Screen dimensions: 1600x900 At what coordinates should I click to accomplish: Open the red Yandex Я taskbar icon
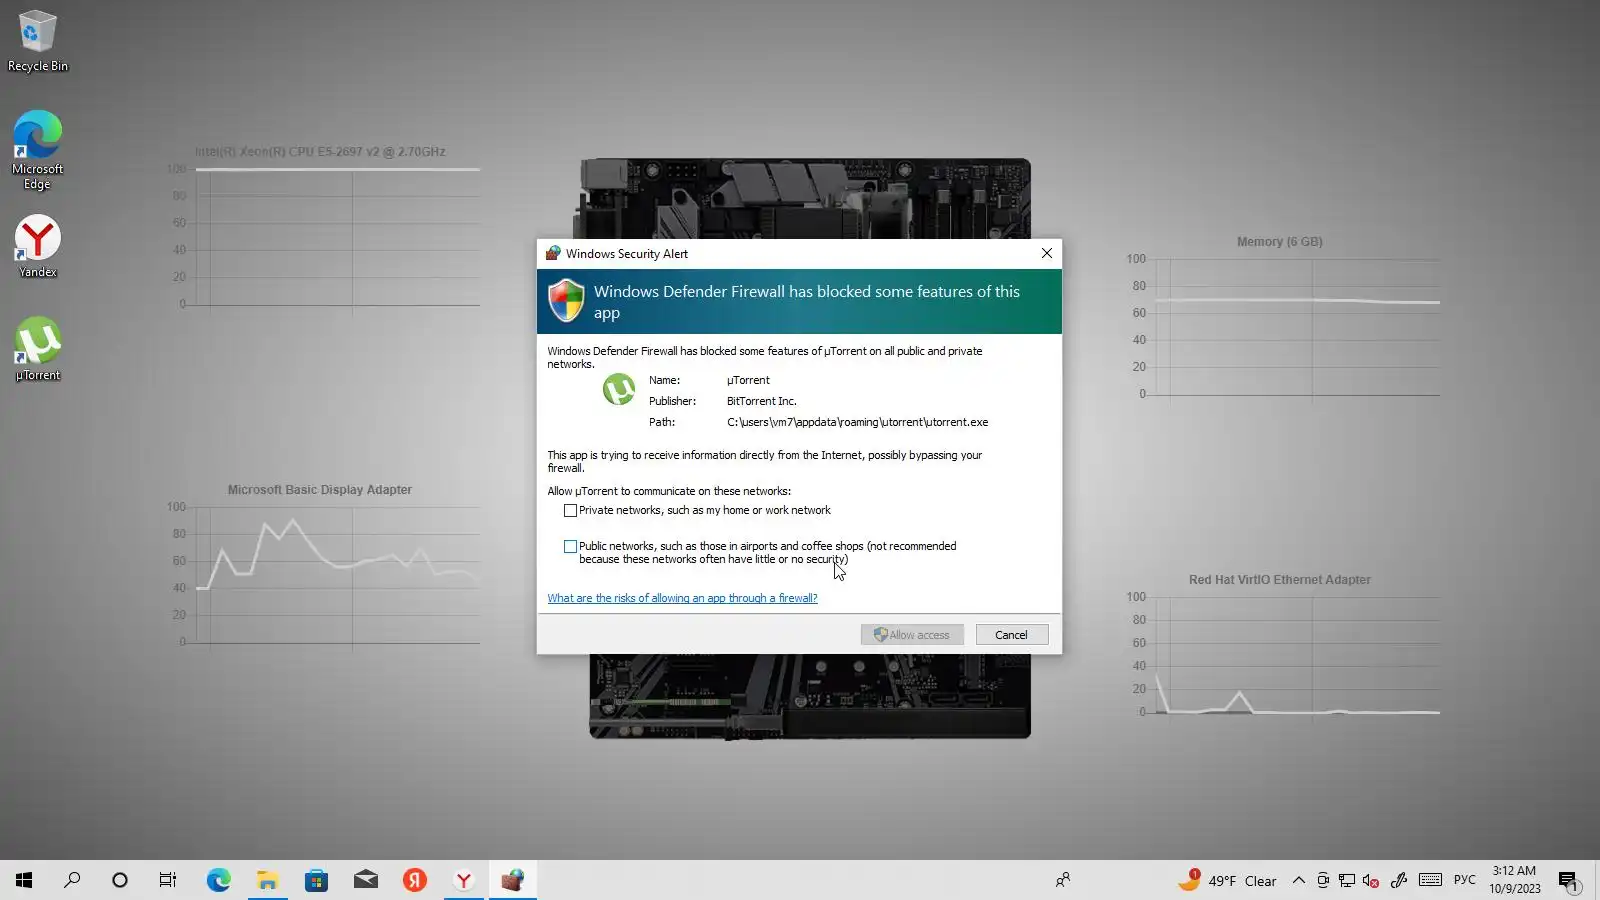coord(414,880)
